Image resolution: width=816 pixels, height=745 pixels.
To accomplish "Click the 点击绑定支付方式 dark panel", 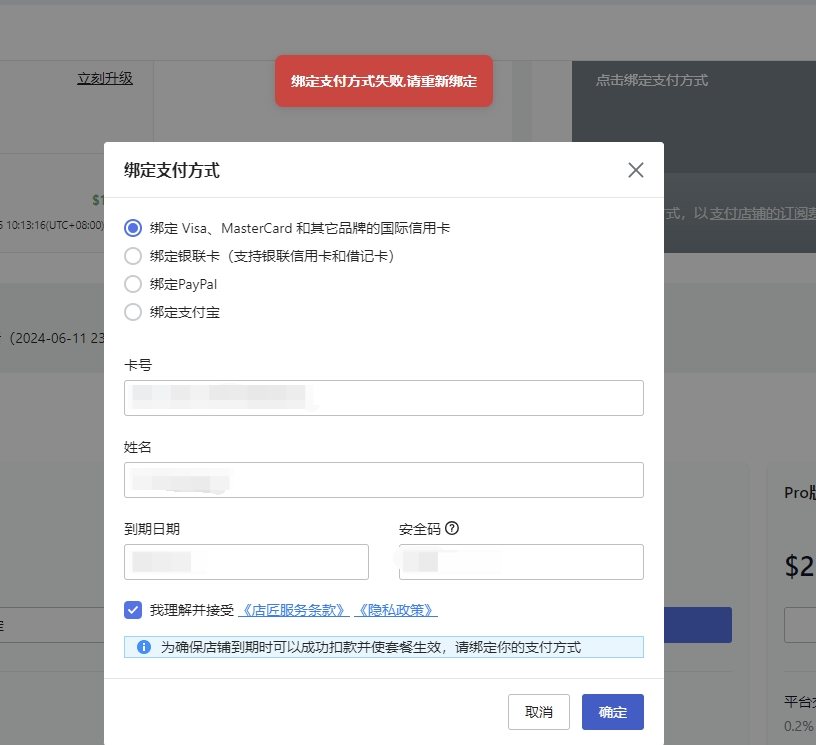I will point(692,100).
